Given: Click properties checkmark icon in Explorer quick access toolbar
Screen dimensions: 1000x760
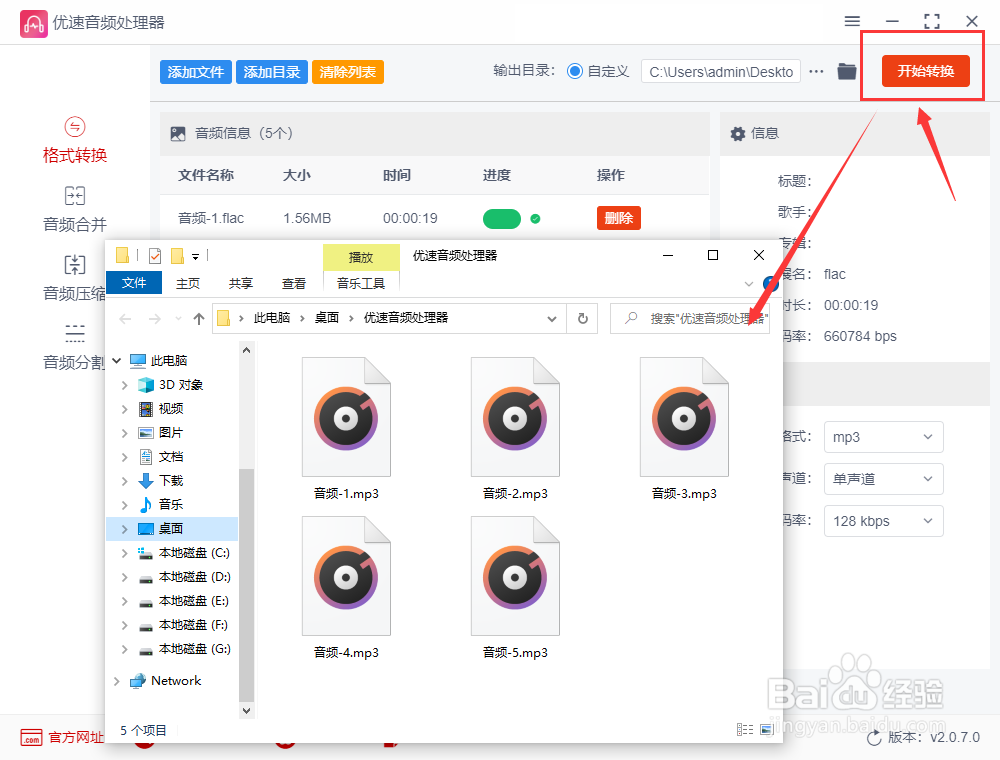Looking at the screenshot, I should 155,256.
